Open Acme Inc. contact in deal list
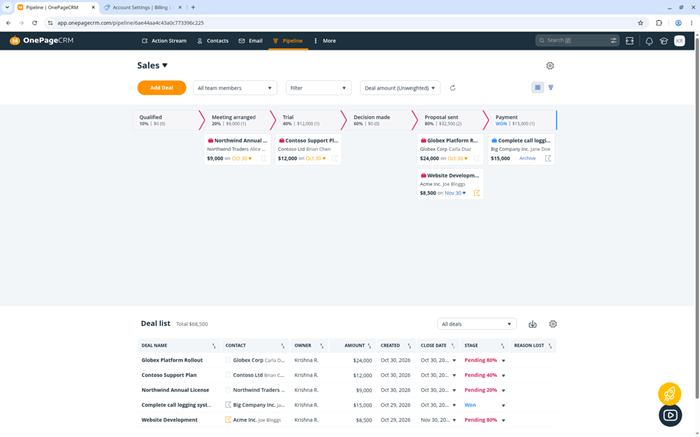This screenshot has height=437, width=700. tap(245, 420)
